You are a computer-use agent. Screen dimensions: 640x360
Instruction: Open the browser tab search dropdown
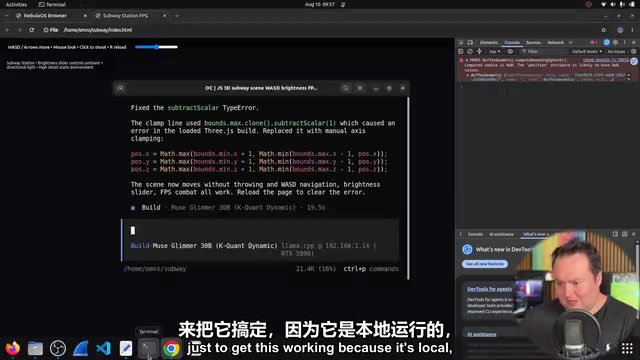[7, 16]
